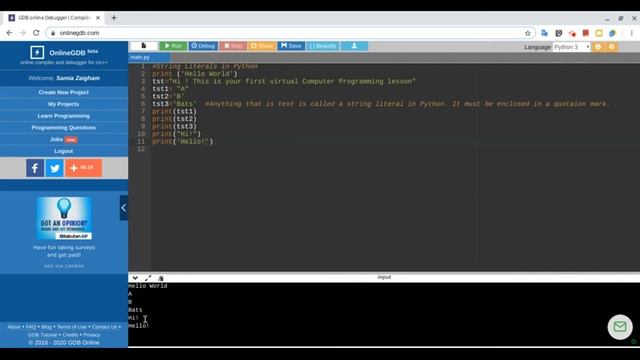The image size is (640, 360).
Task: Open the Privacy footer link
Action: click(92, 335)
